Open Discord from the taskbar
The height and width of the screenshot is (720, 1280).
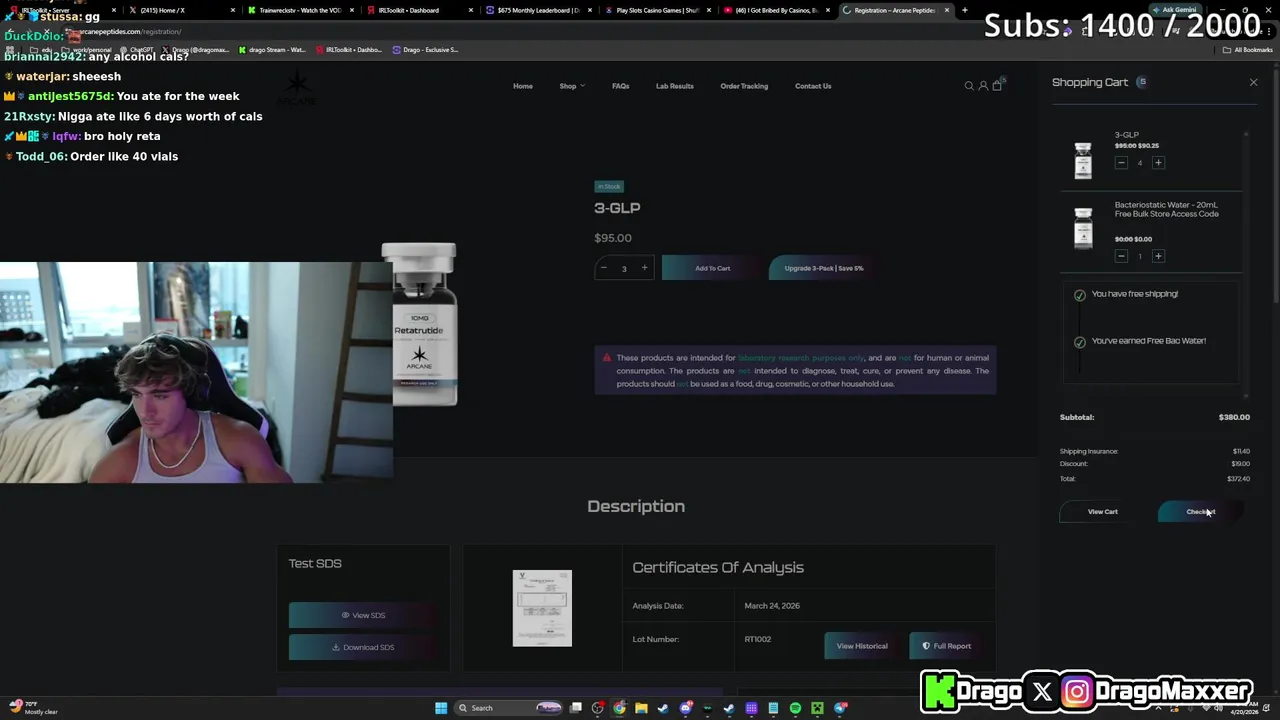[x=686, y=708]
